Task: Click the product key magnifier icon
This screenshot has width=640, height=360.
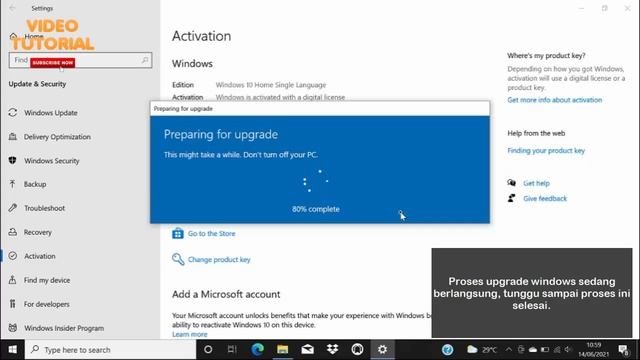Action: (x=178, y=259)
